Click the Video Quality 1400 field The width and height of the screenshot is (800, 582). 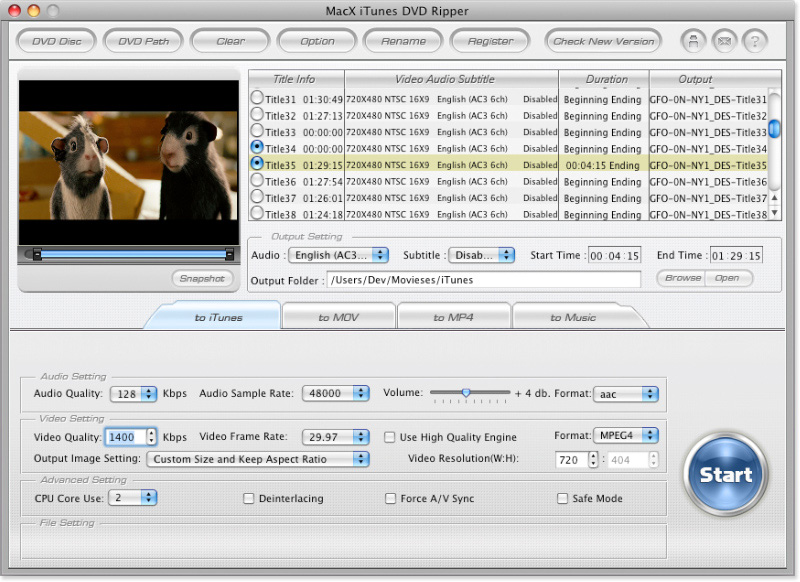click(126, 437)
